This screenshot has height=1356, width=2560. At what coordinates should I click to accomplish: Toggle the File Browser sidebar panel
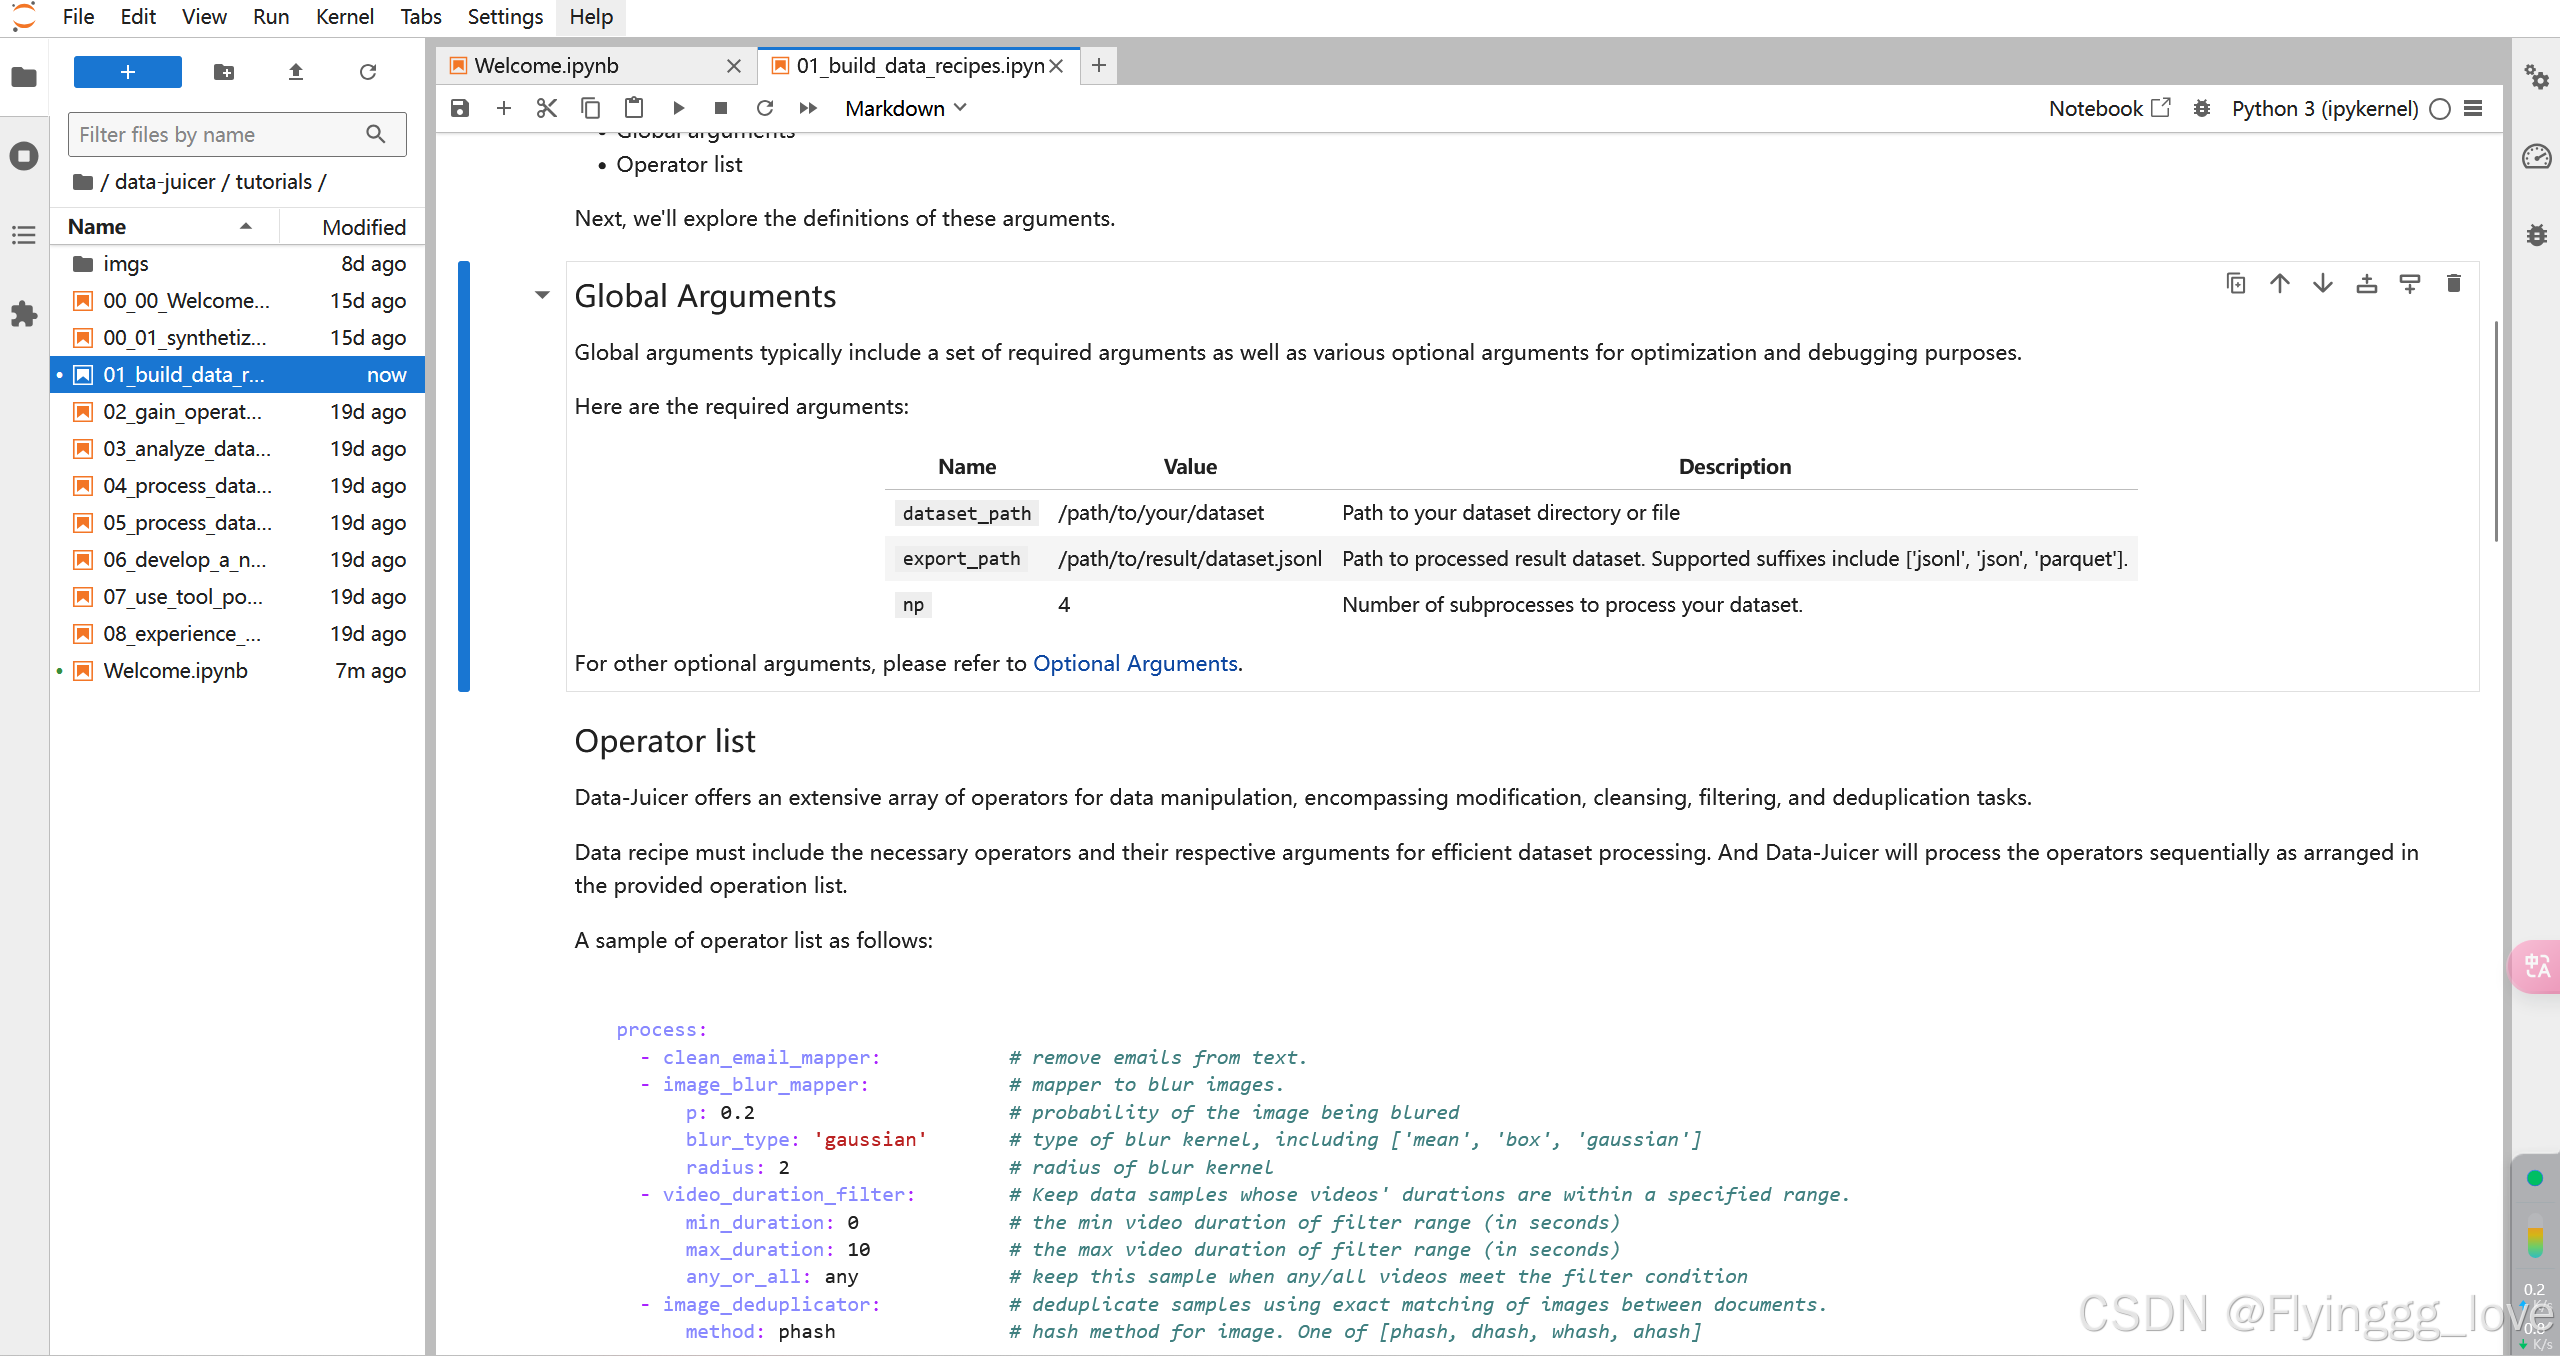24,77
